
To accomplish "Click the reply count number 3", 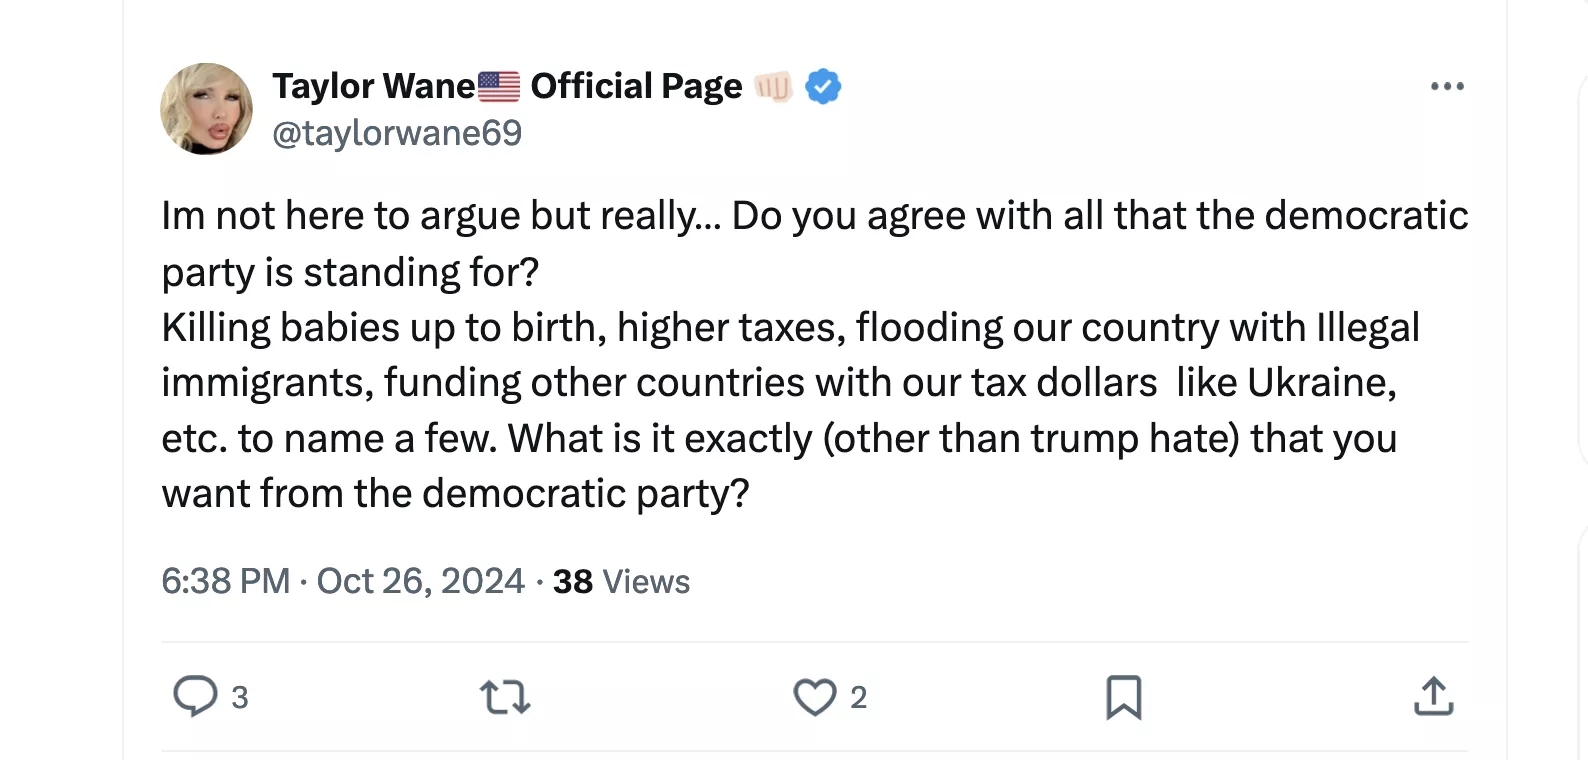I will (240, 697).
